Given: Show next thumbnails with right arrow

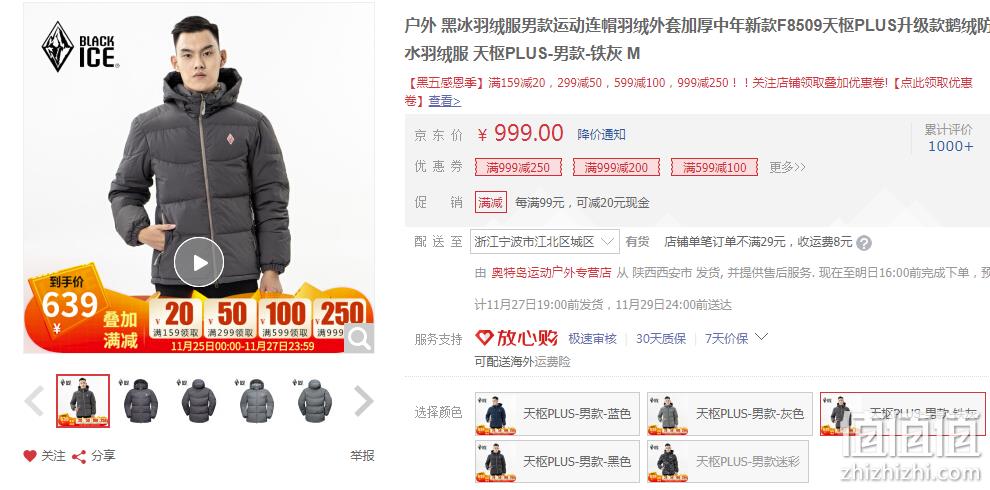Looking at the screenshot, I should (x=364, y=401).
